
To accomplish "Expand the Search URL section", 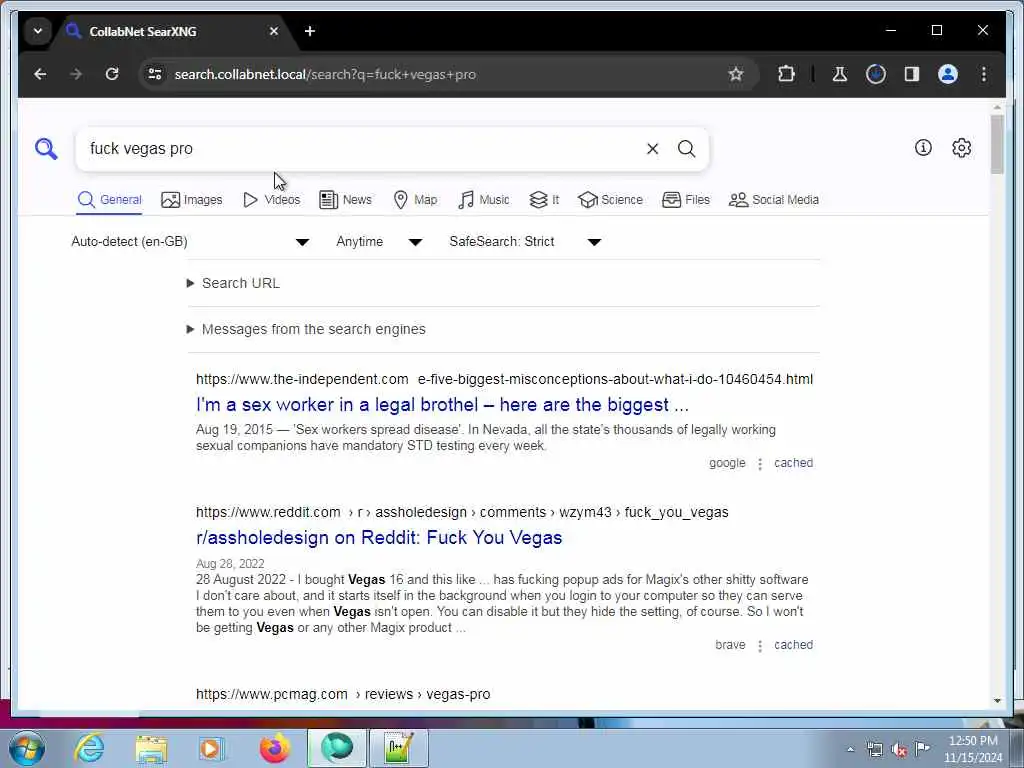I will pos(234,283).
